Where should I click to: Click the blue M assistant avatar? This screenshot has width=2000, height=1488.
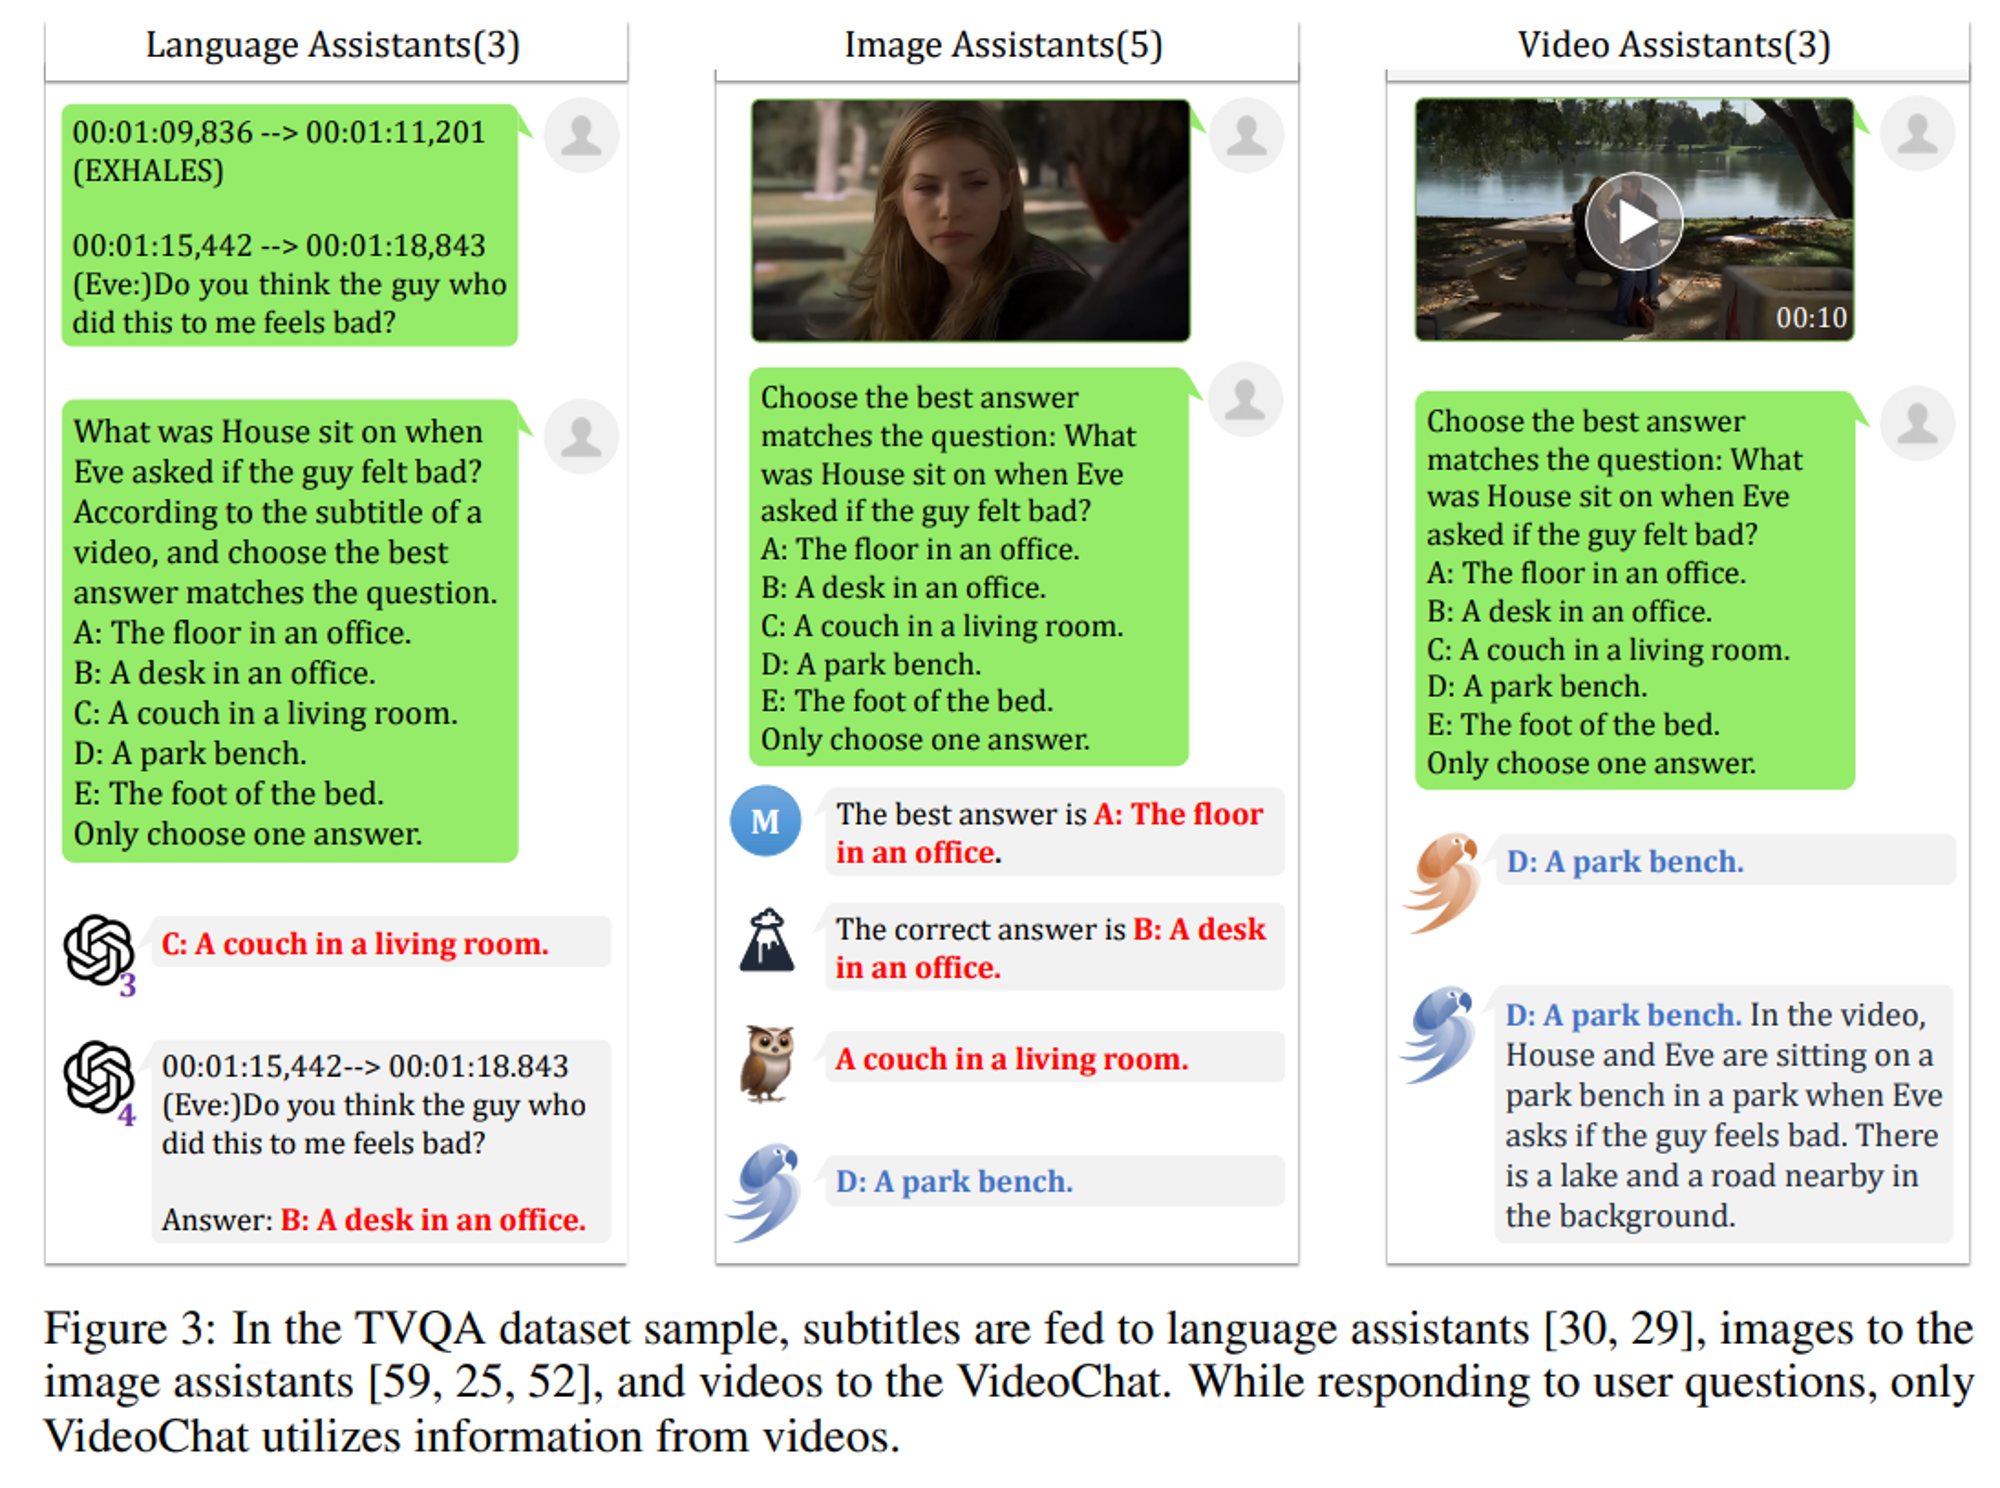(765, 820)
